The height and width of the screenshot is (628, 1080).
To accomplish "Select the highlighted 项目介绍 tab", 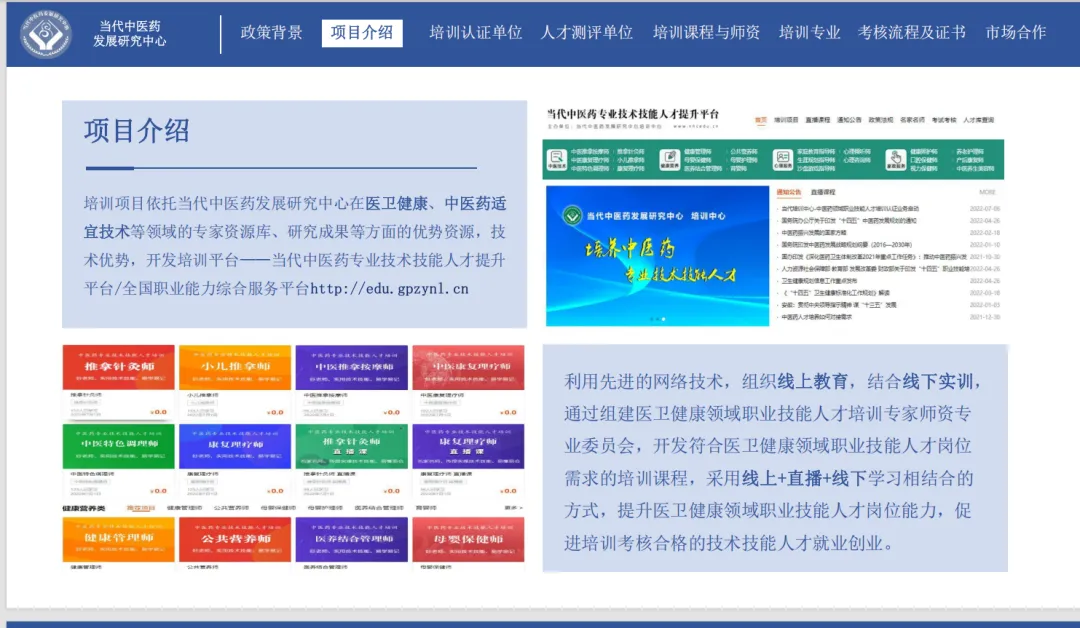I will (362, 33).
